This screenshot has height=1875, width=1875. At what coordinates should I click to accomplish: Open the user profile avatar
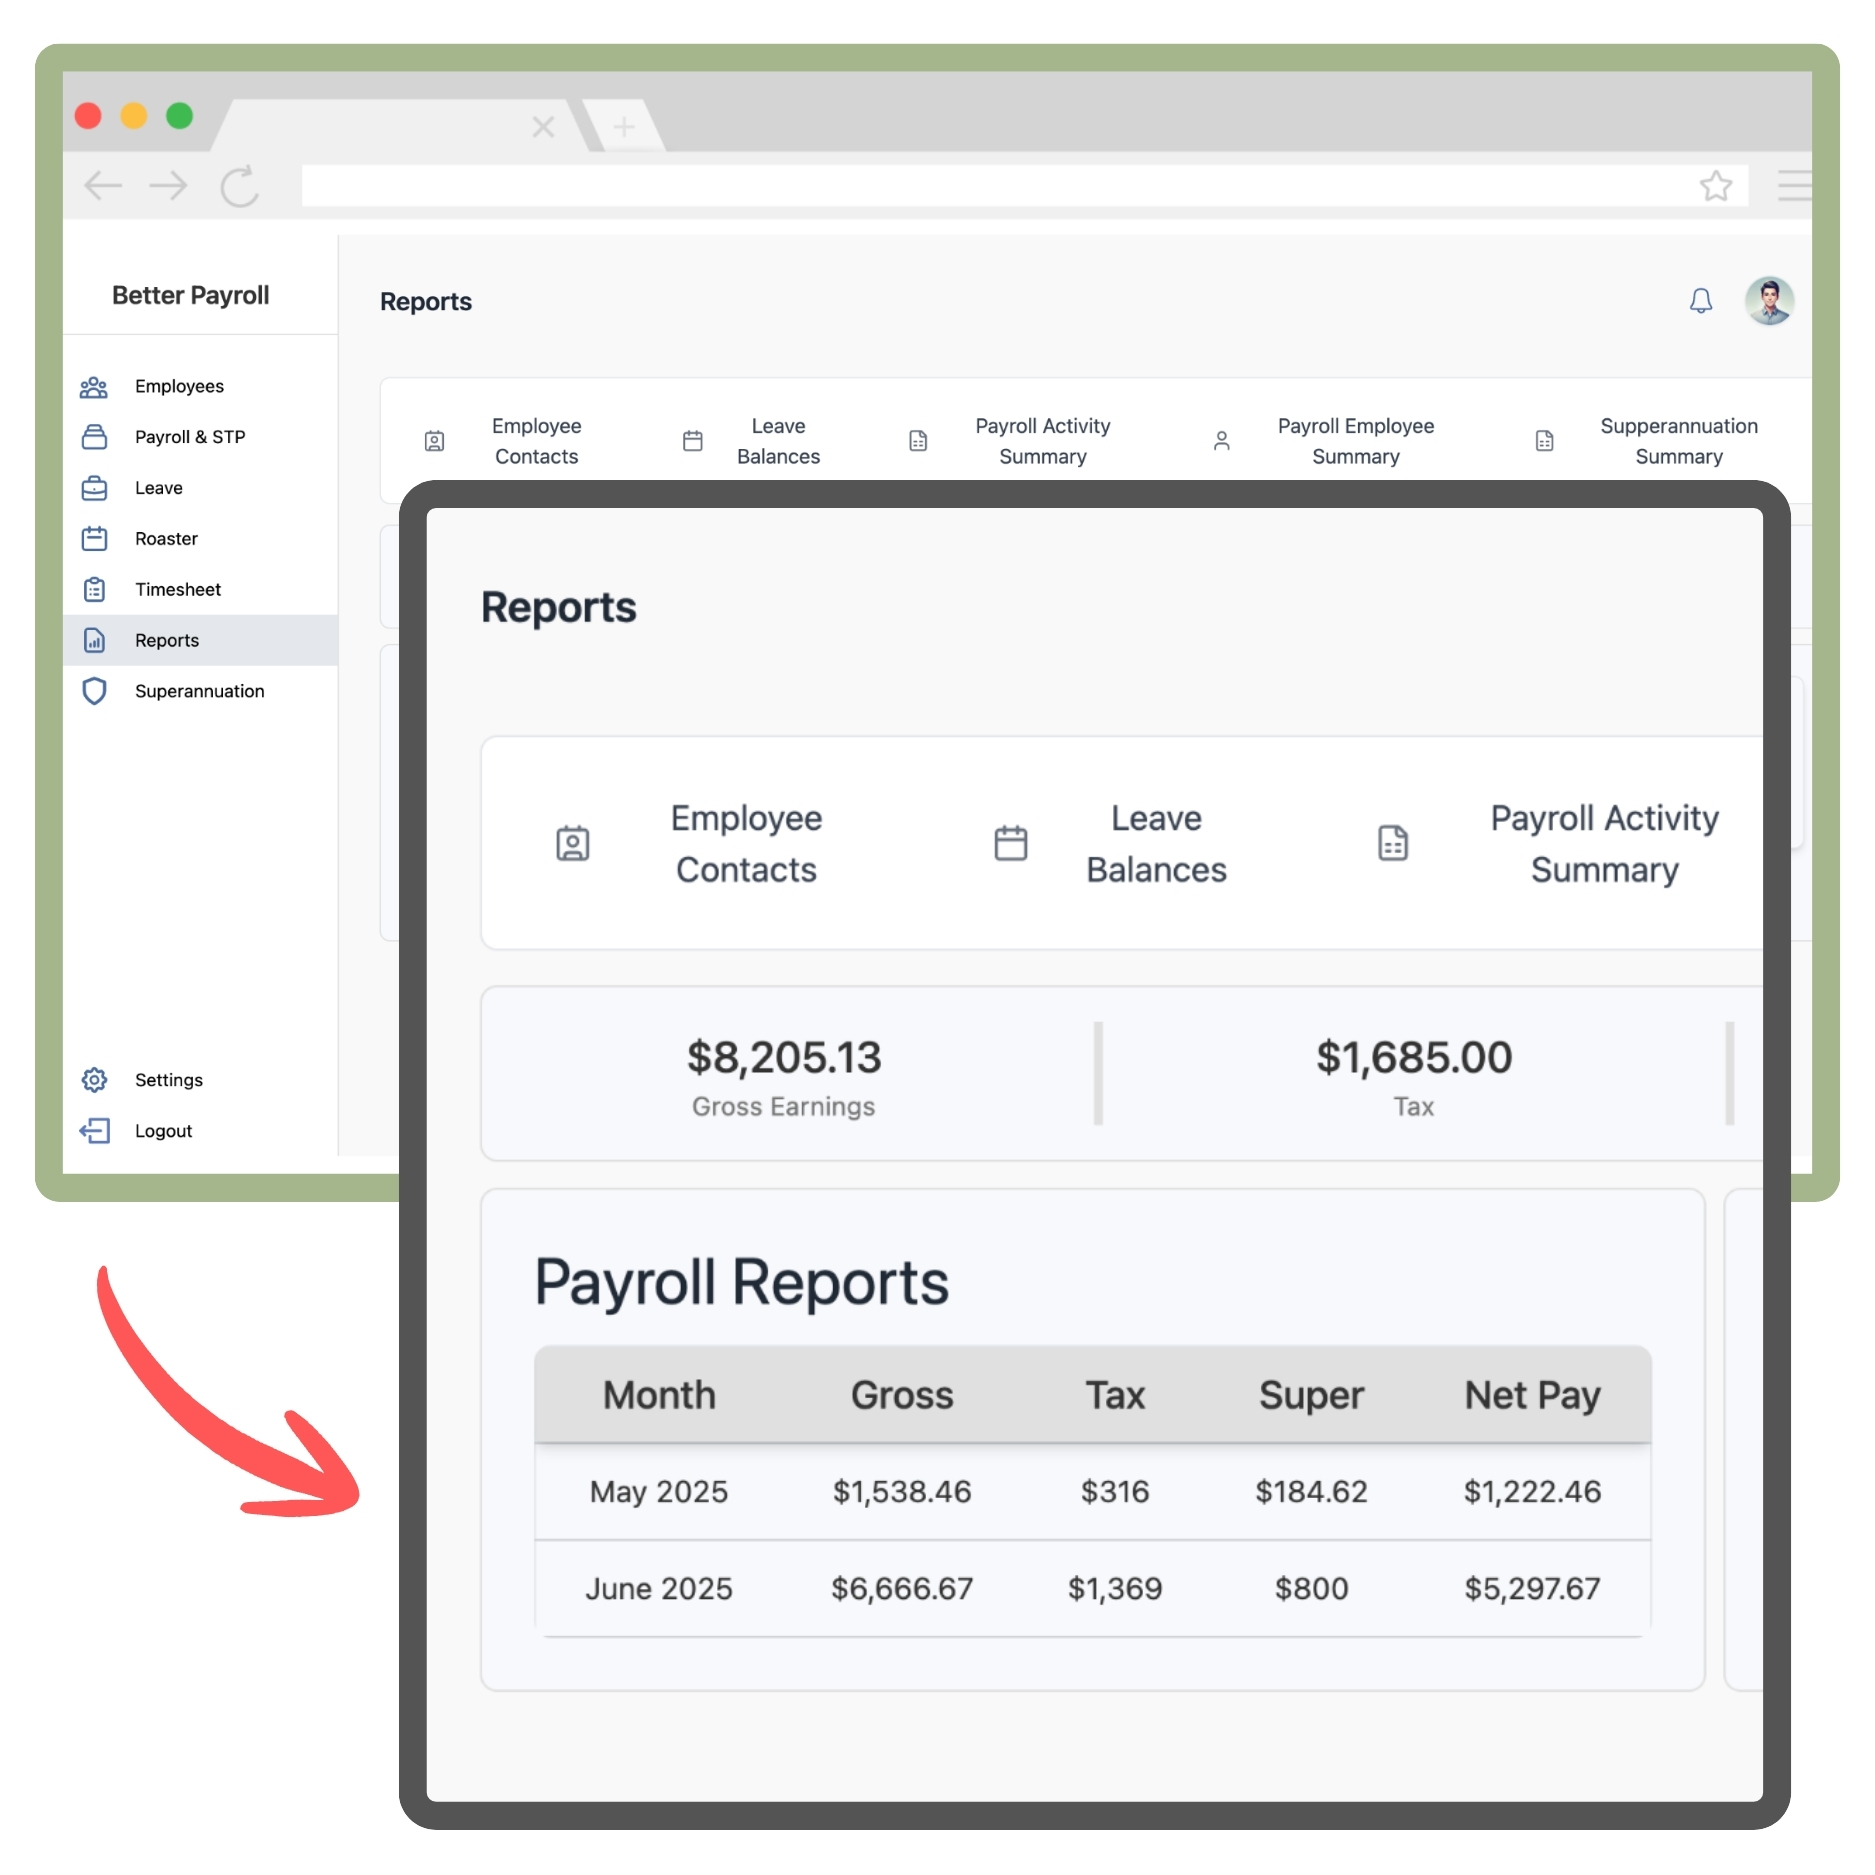[1768, 301]
